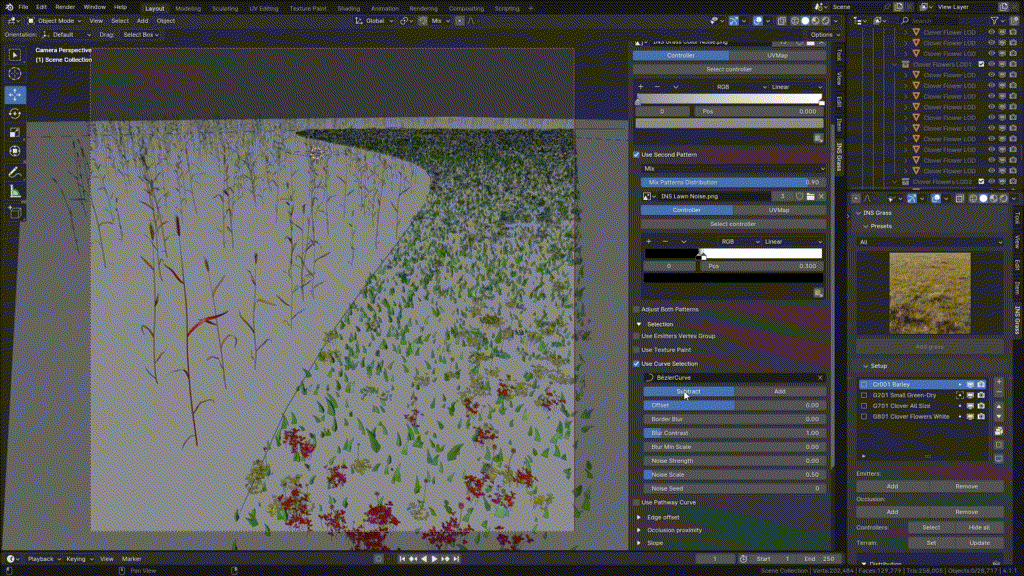Jump to the timeline start frame
This screenshot has width=1024, height=576.
pos(402,559)
